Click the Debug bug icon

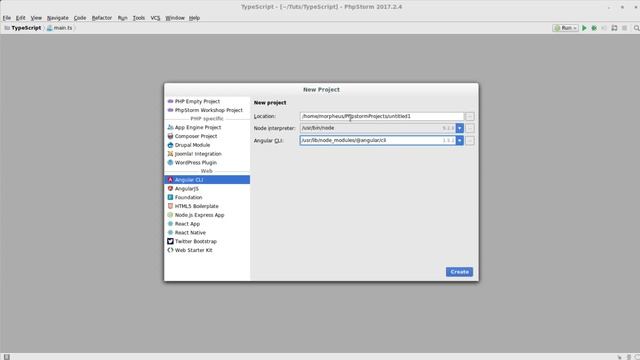(594, 28)
